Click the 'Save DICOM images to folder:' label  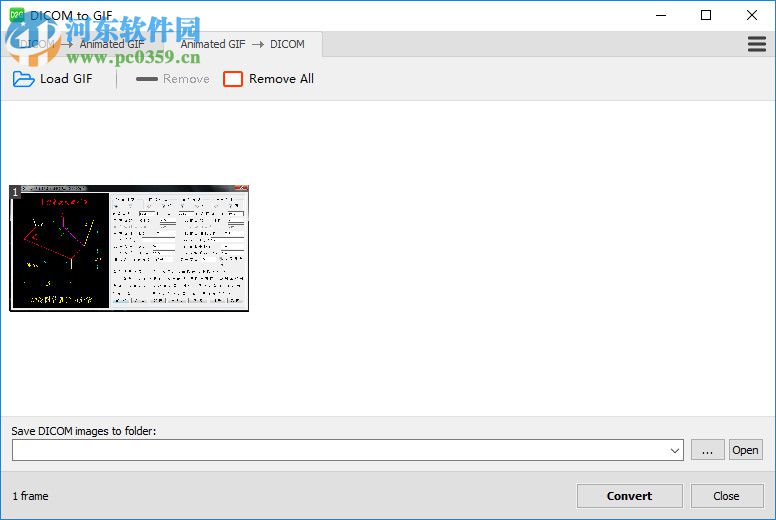(84, 431)
